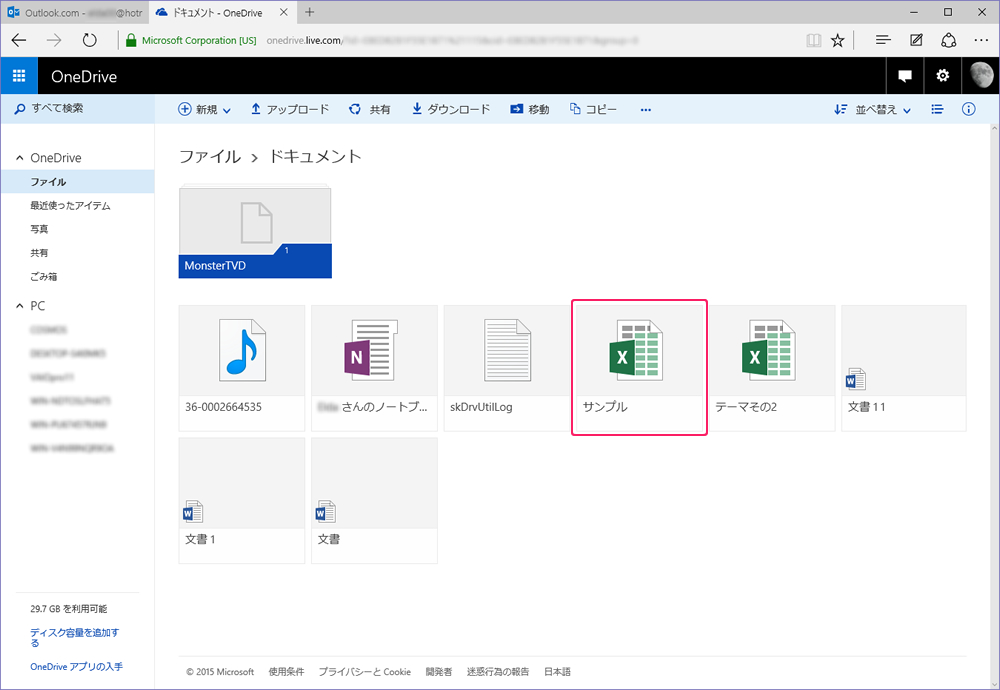Select ファイル in the sidebar
Image resolution: width=1000 pixels, height=690 pixels.
pos(77,182)
